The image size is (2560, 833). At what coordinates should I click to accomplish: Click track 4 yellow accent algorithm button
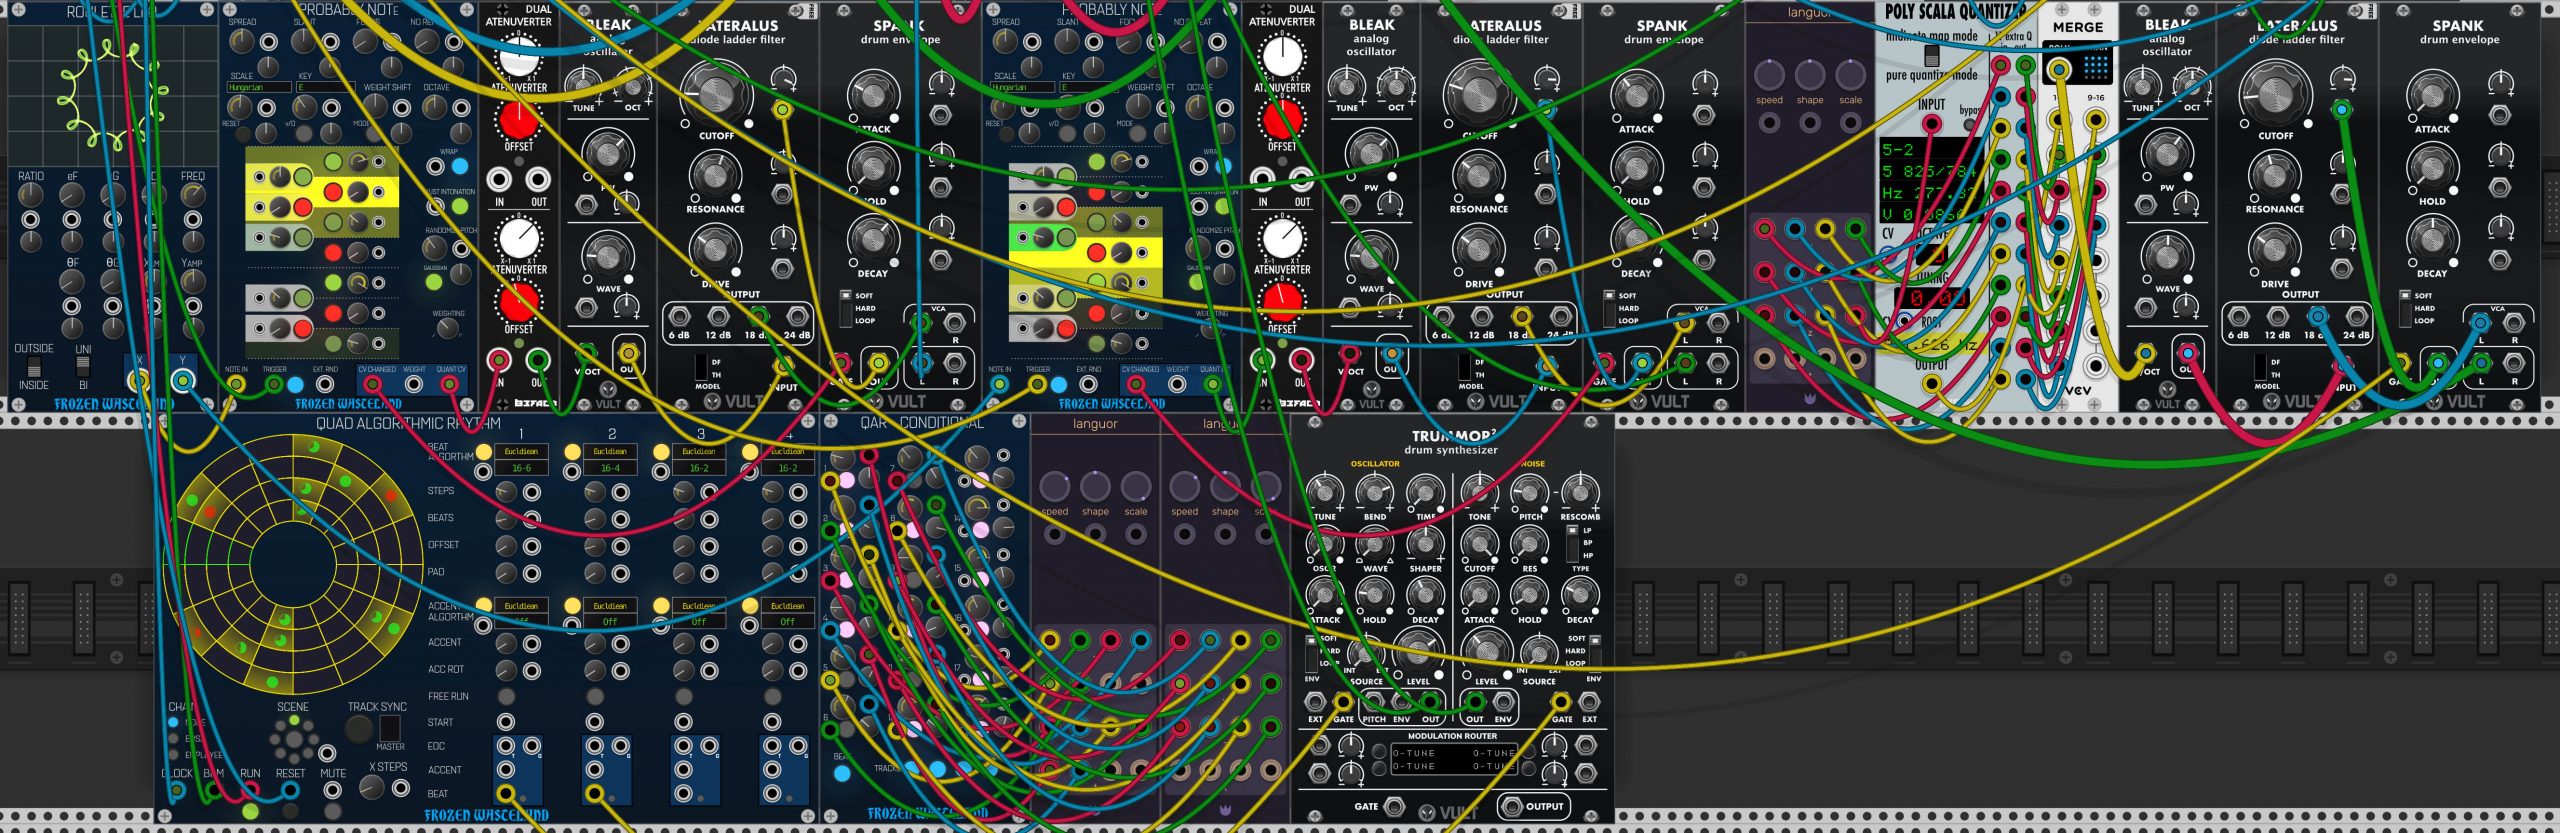coord(750,606)
